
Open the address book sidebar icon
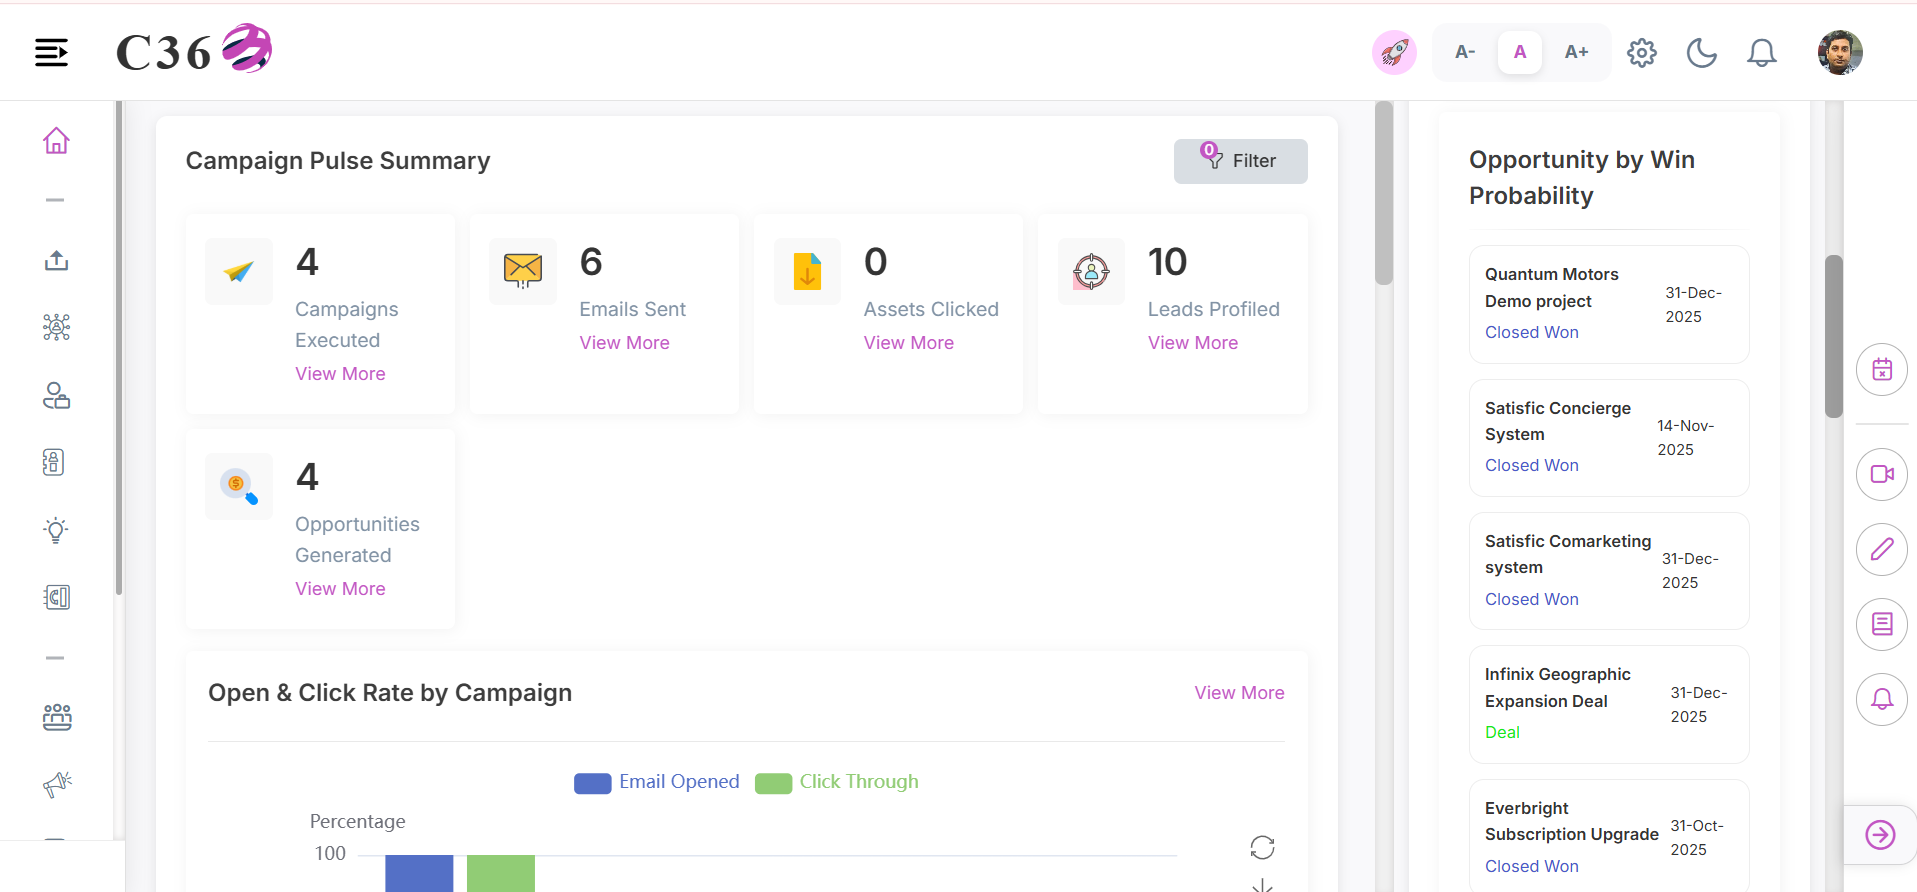(54, 462)
